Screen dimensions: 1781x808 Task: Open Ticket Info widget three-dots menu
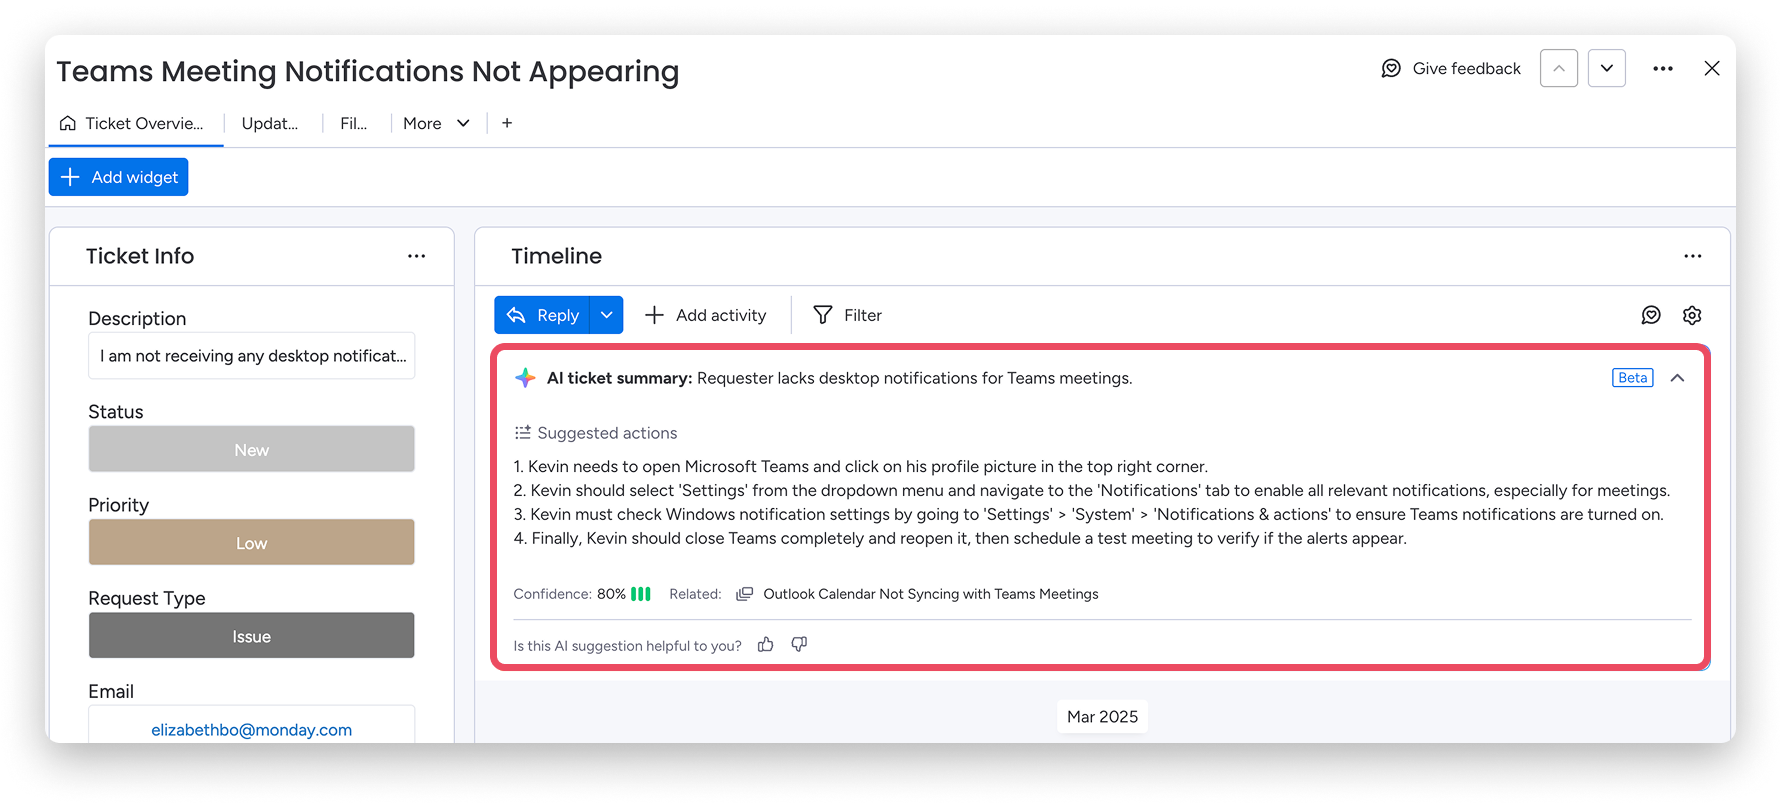417,256
